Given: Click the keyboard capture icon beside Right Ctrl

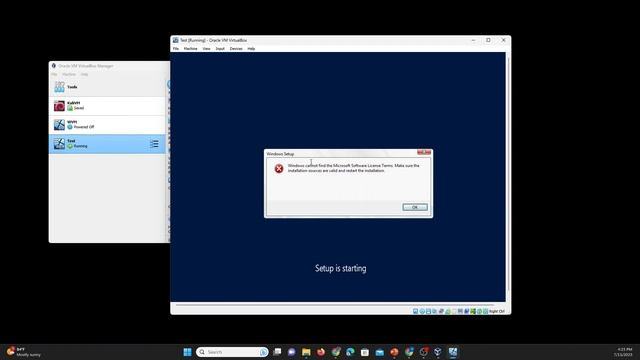Looking at the screenshot, I should click(x=486, y=311).
